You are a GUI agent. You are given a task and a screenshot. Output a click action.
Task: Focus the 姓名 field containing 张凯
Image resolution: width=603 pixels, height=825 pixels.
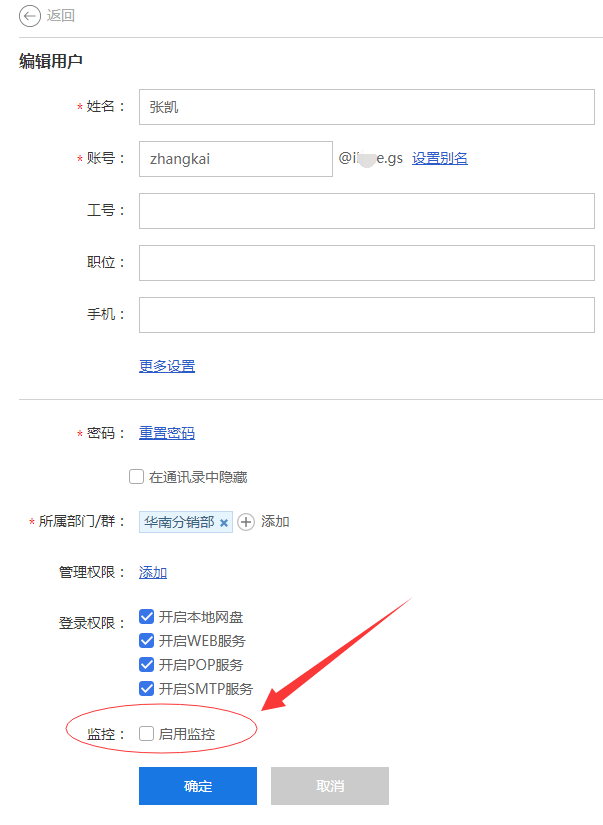367,107
